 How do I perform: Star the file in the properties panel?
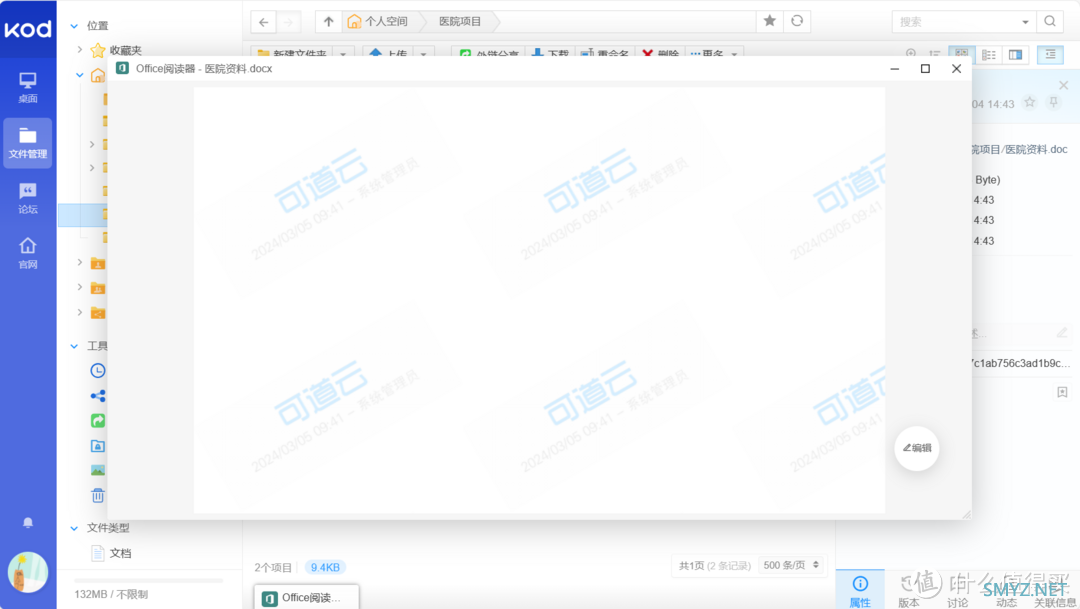point(1030,103)
